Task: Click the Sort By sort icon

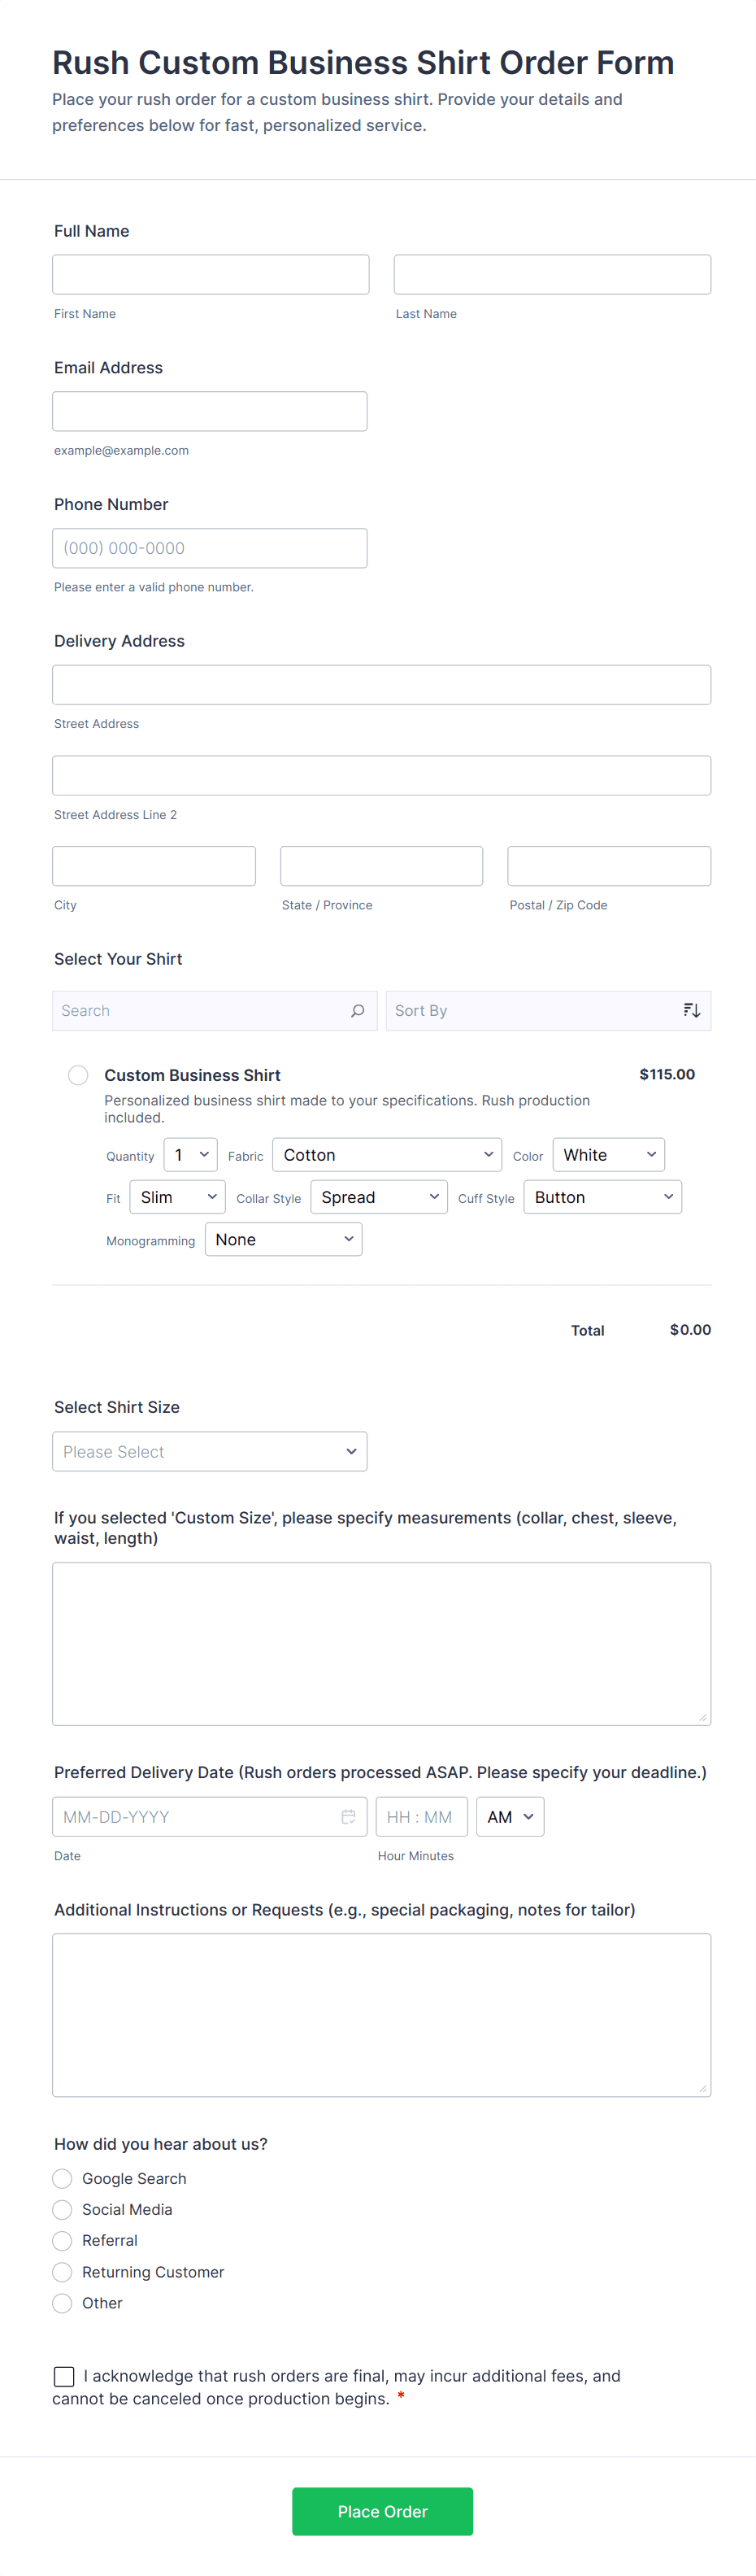Action: pyautogui.click(x=691, y=1010)
